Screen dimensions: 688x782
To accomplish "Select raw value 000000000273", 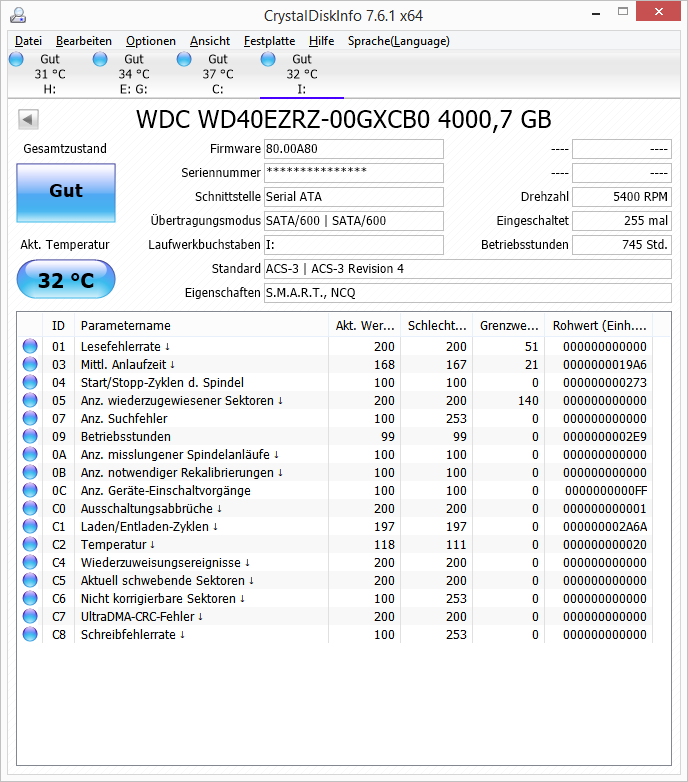I will click(605, 383).
